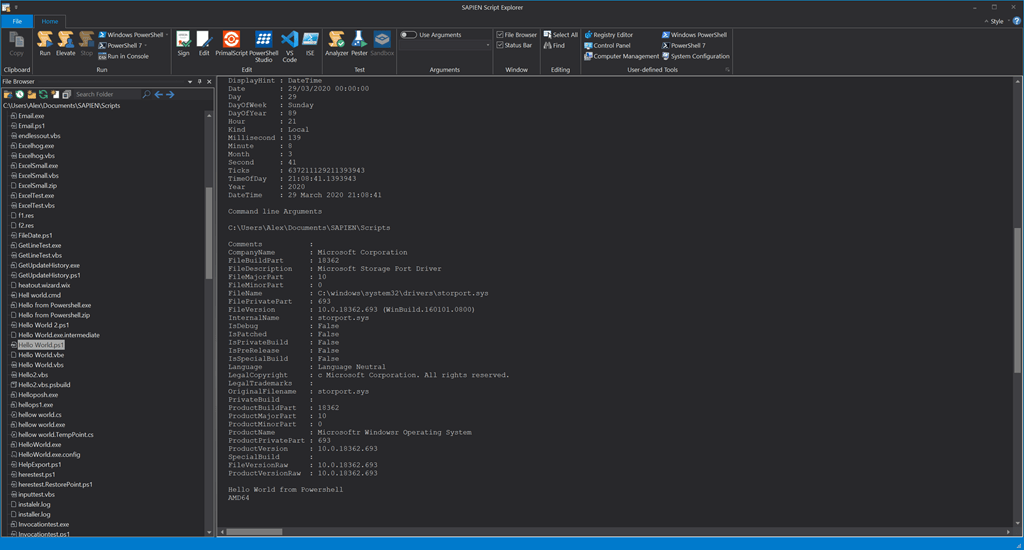The width and height of the screenshot is (1024, 550).
Task: Select Excelhog.vbs in file list
Action: point(37,155)
